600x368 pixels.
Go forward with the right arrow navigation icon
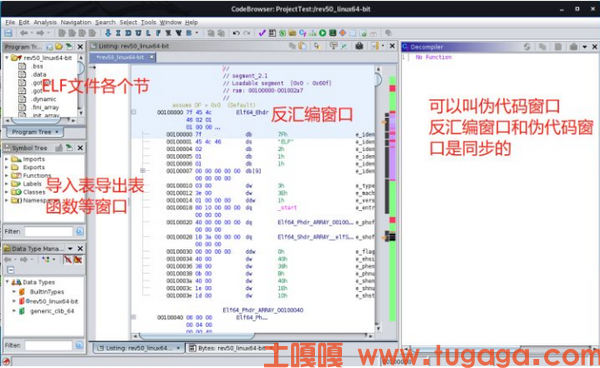pyautogui.click(x=40, y=33)
